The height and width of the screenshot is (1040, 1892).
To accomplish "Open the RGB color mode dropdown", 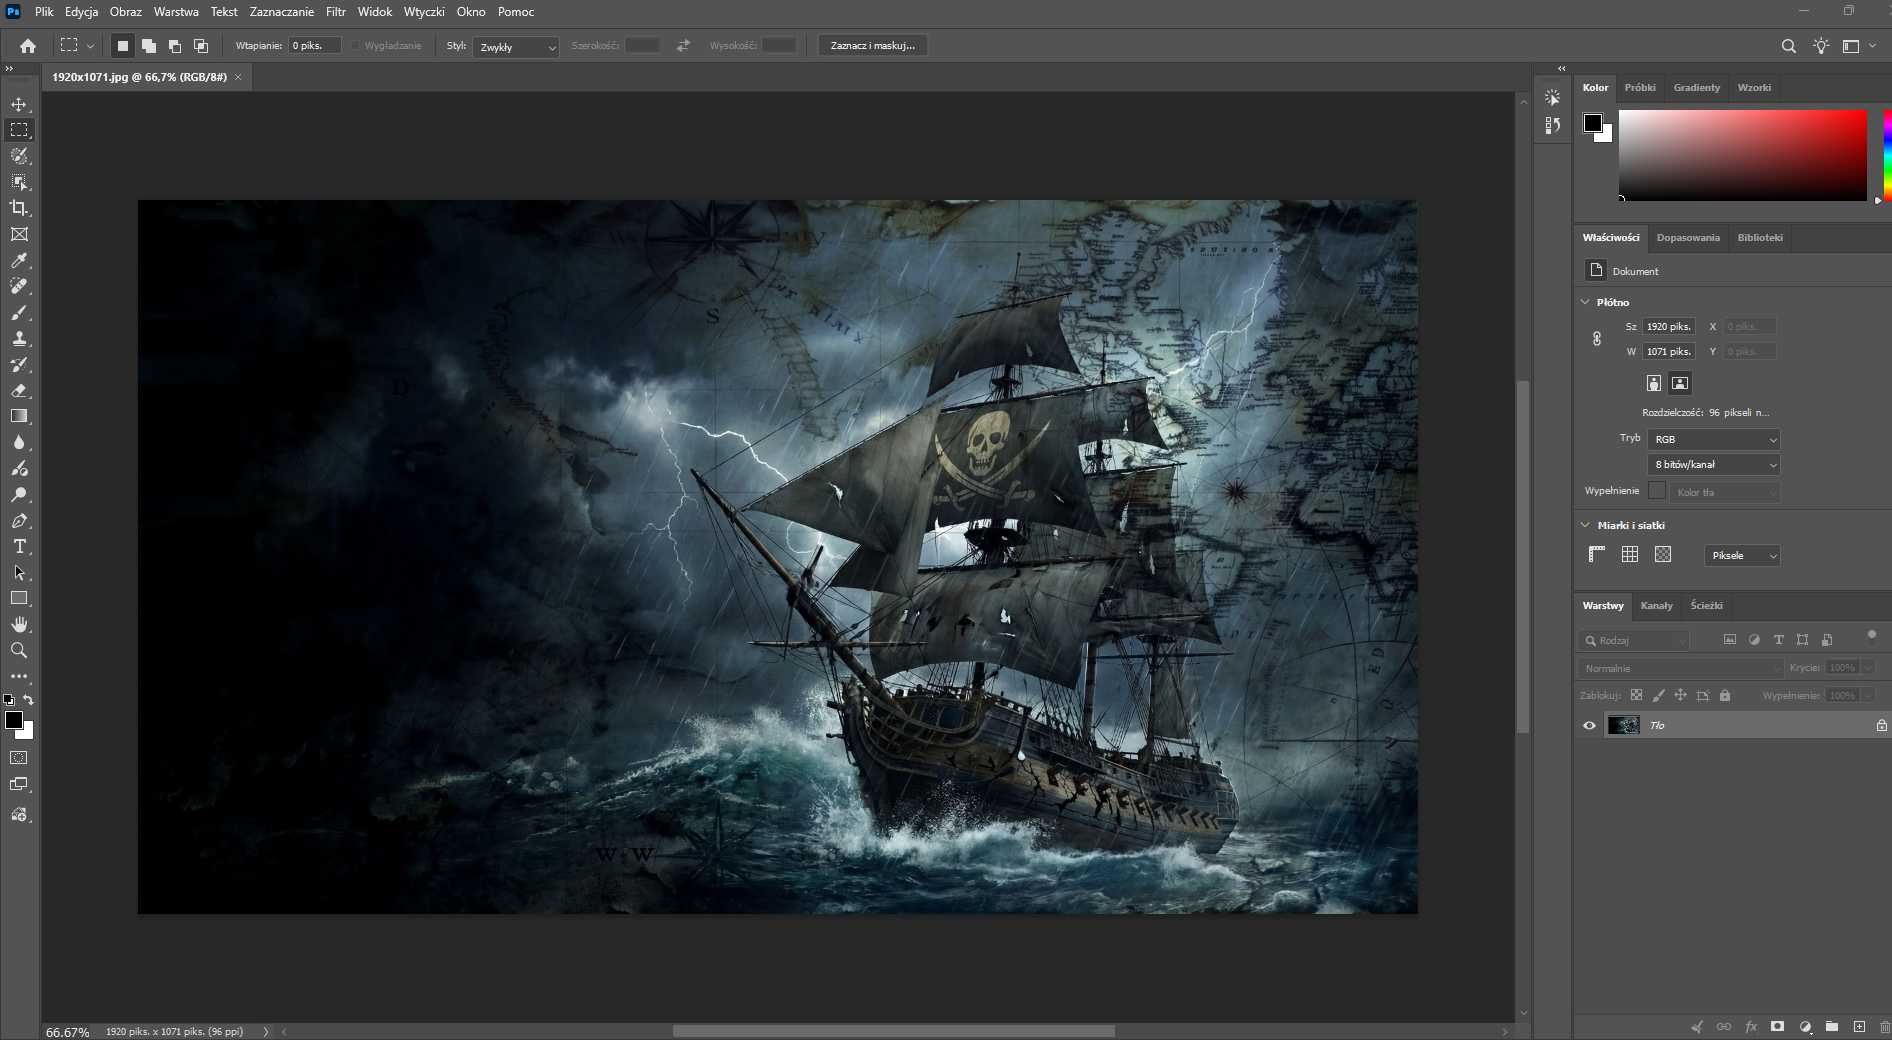I will 1713,439.
